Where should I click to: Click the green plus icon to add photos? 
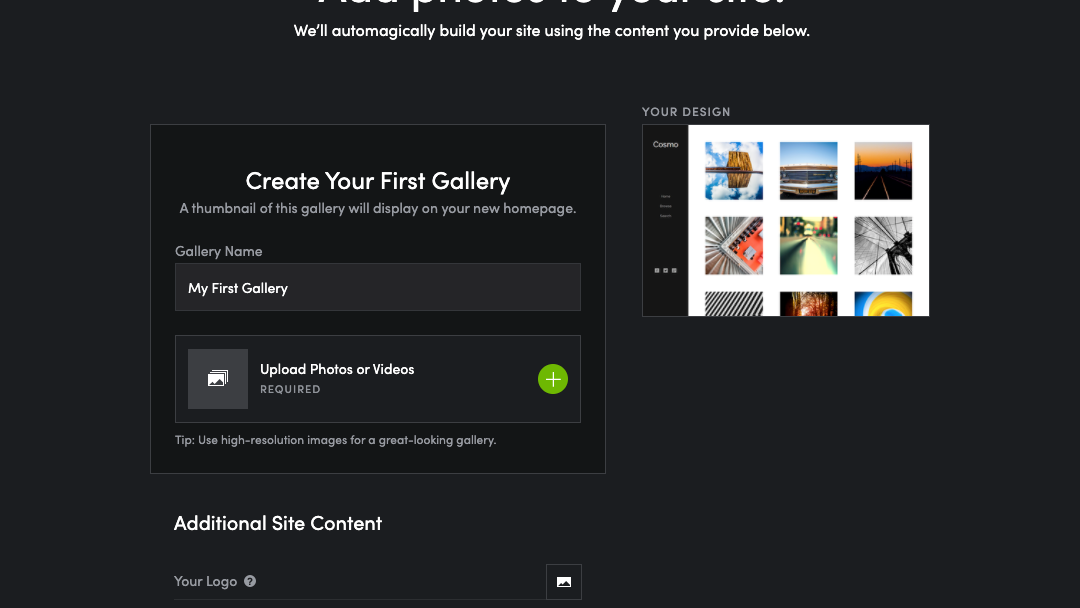[x=553, y=379]
